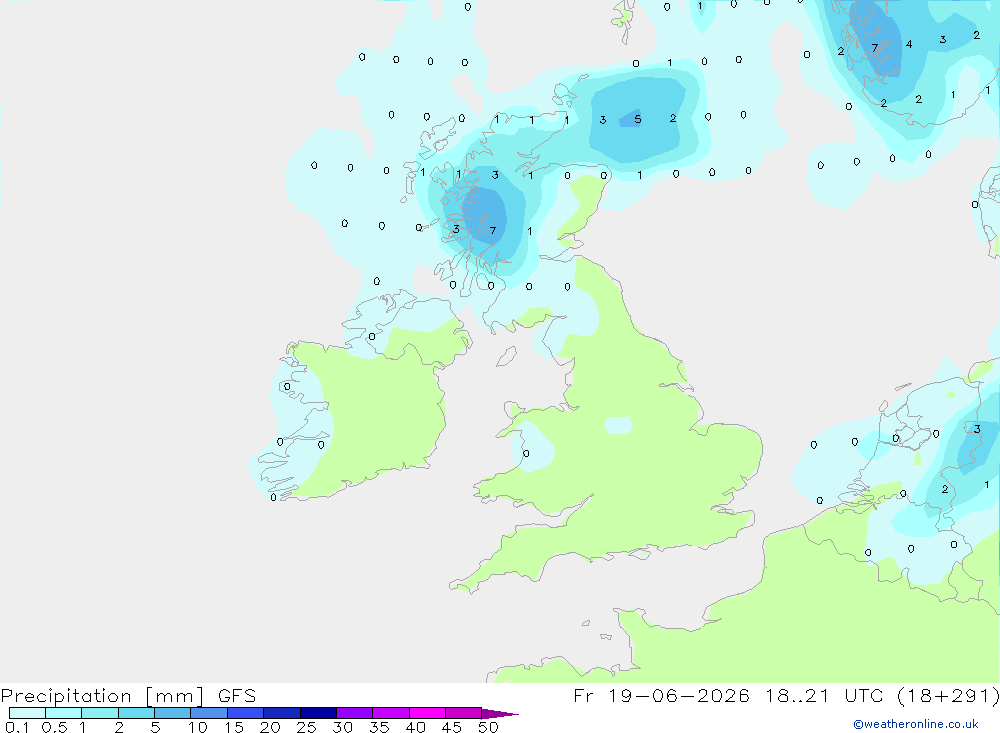Click the '40' legend scale label
The height and width of the screenshot is (733, 1000).
[415, 727]
